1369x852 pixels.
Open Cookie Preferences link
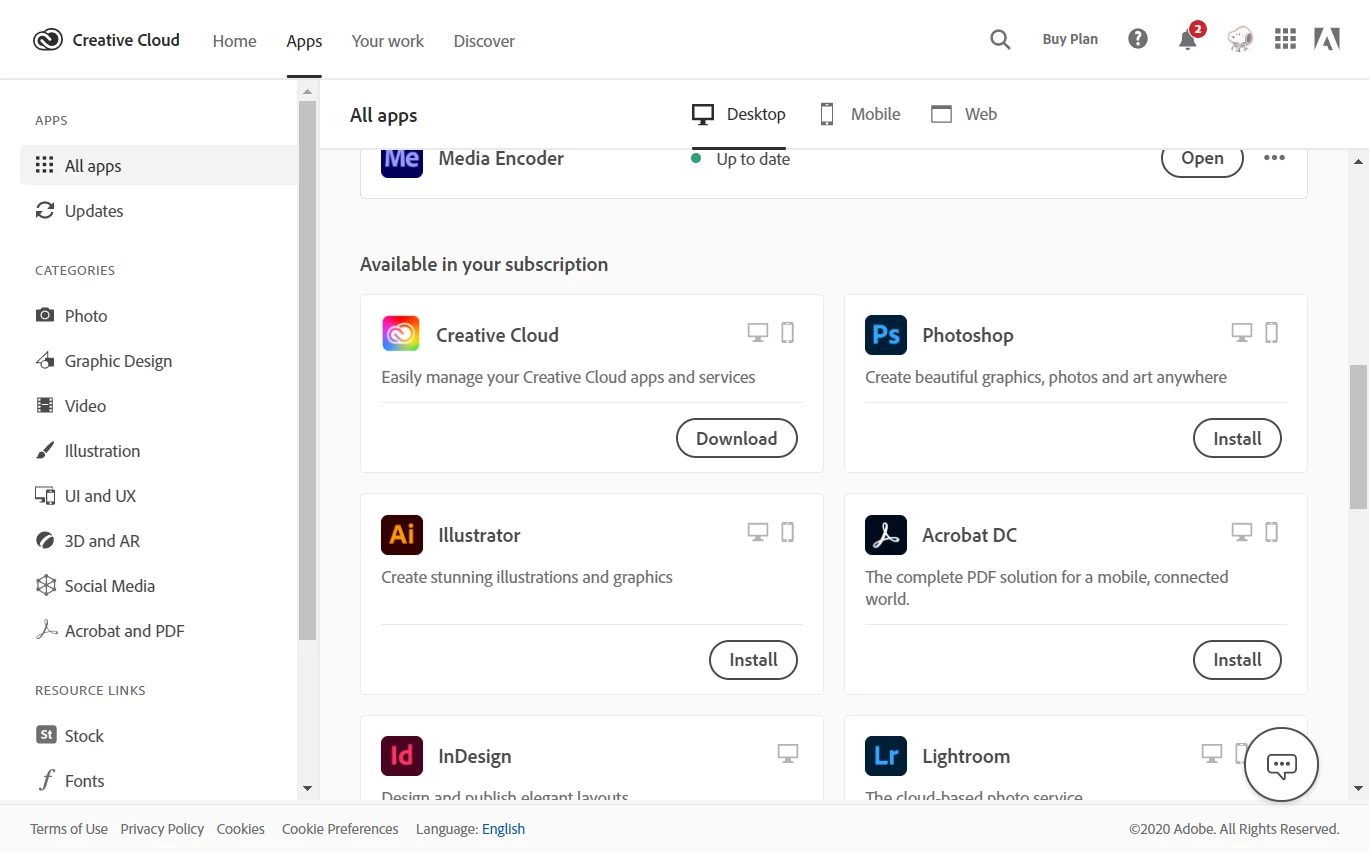coord(340,829)
